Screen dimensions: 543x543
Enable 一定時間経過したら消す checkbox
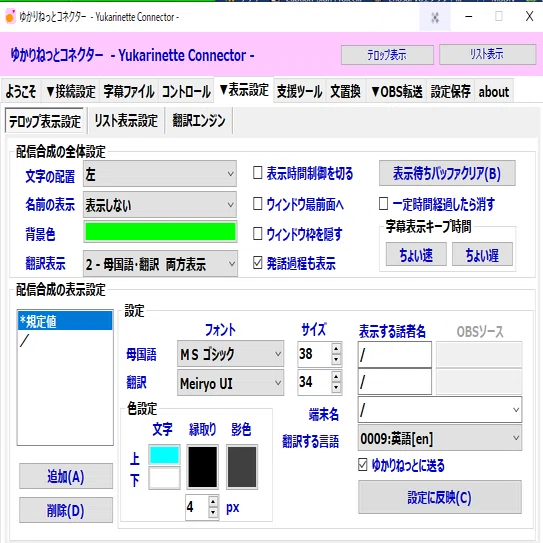pos(383,204)
